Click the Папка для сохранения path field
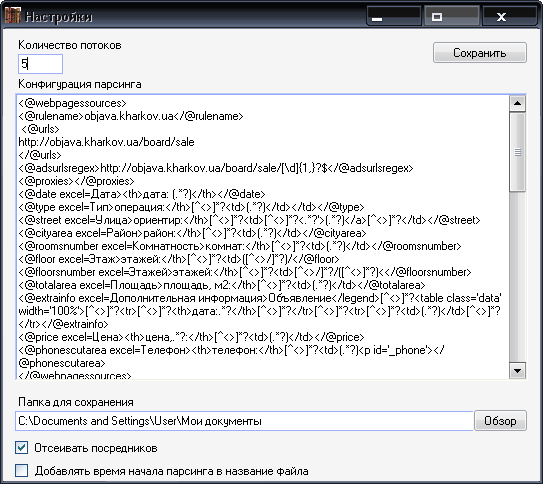 [244, 421]
